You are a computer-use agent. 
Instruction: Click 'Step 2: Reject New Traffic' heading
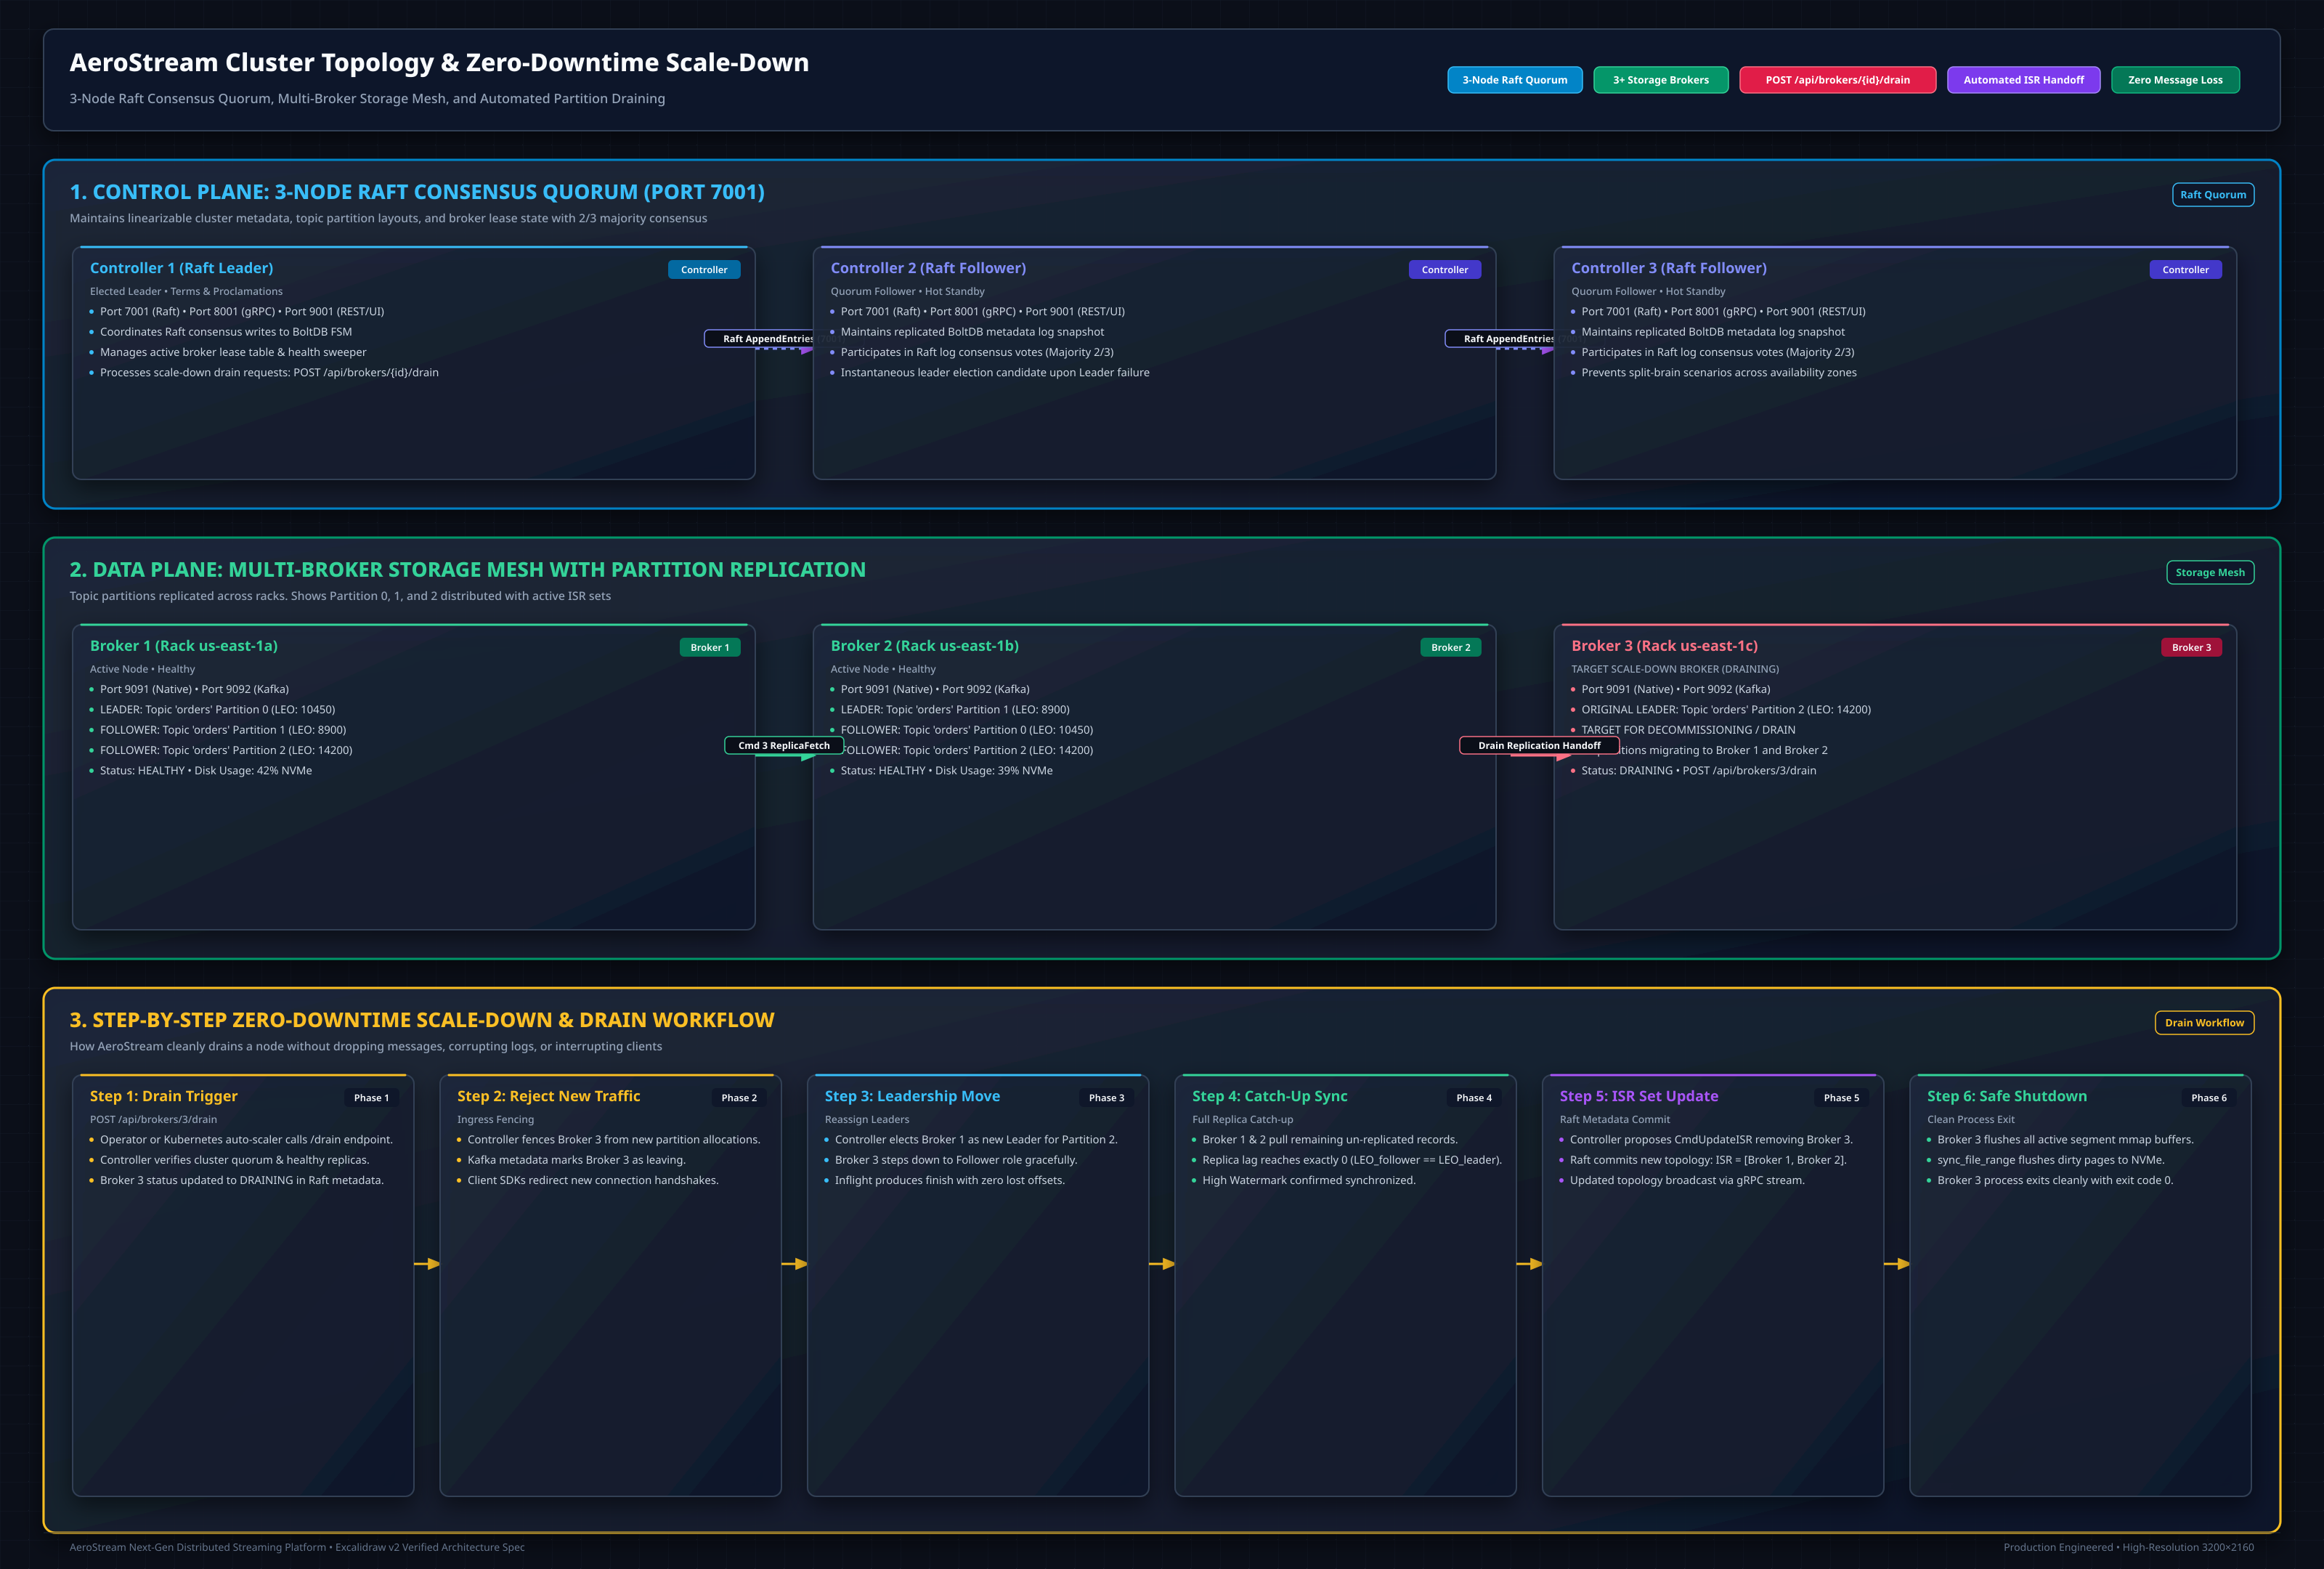[548, 1096]
